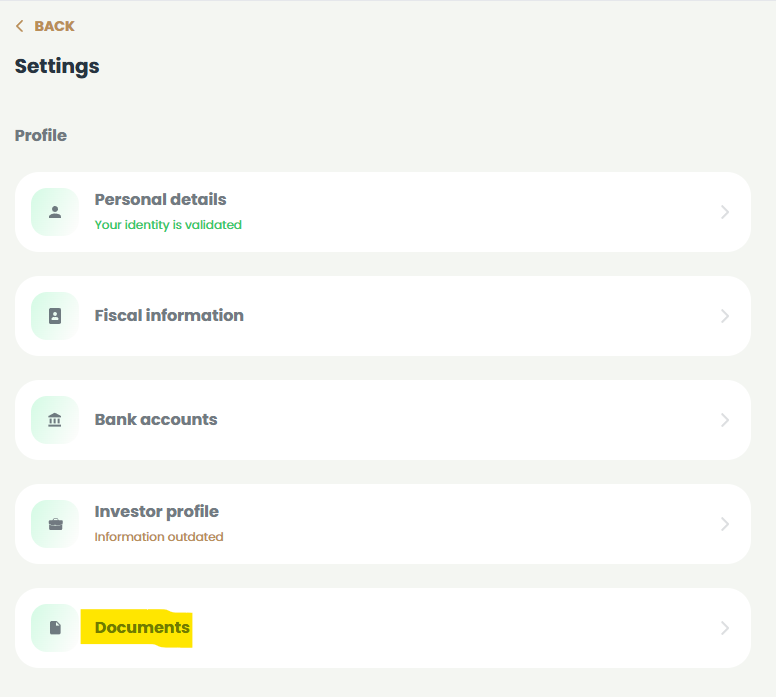This screenshot has height=697, width=776.
Task: Open Investor profile using its right chevron
Action: (x=725, y=524)
